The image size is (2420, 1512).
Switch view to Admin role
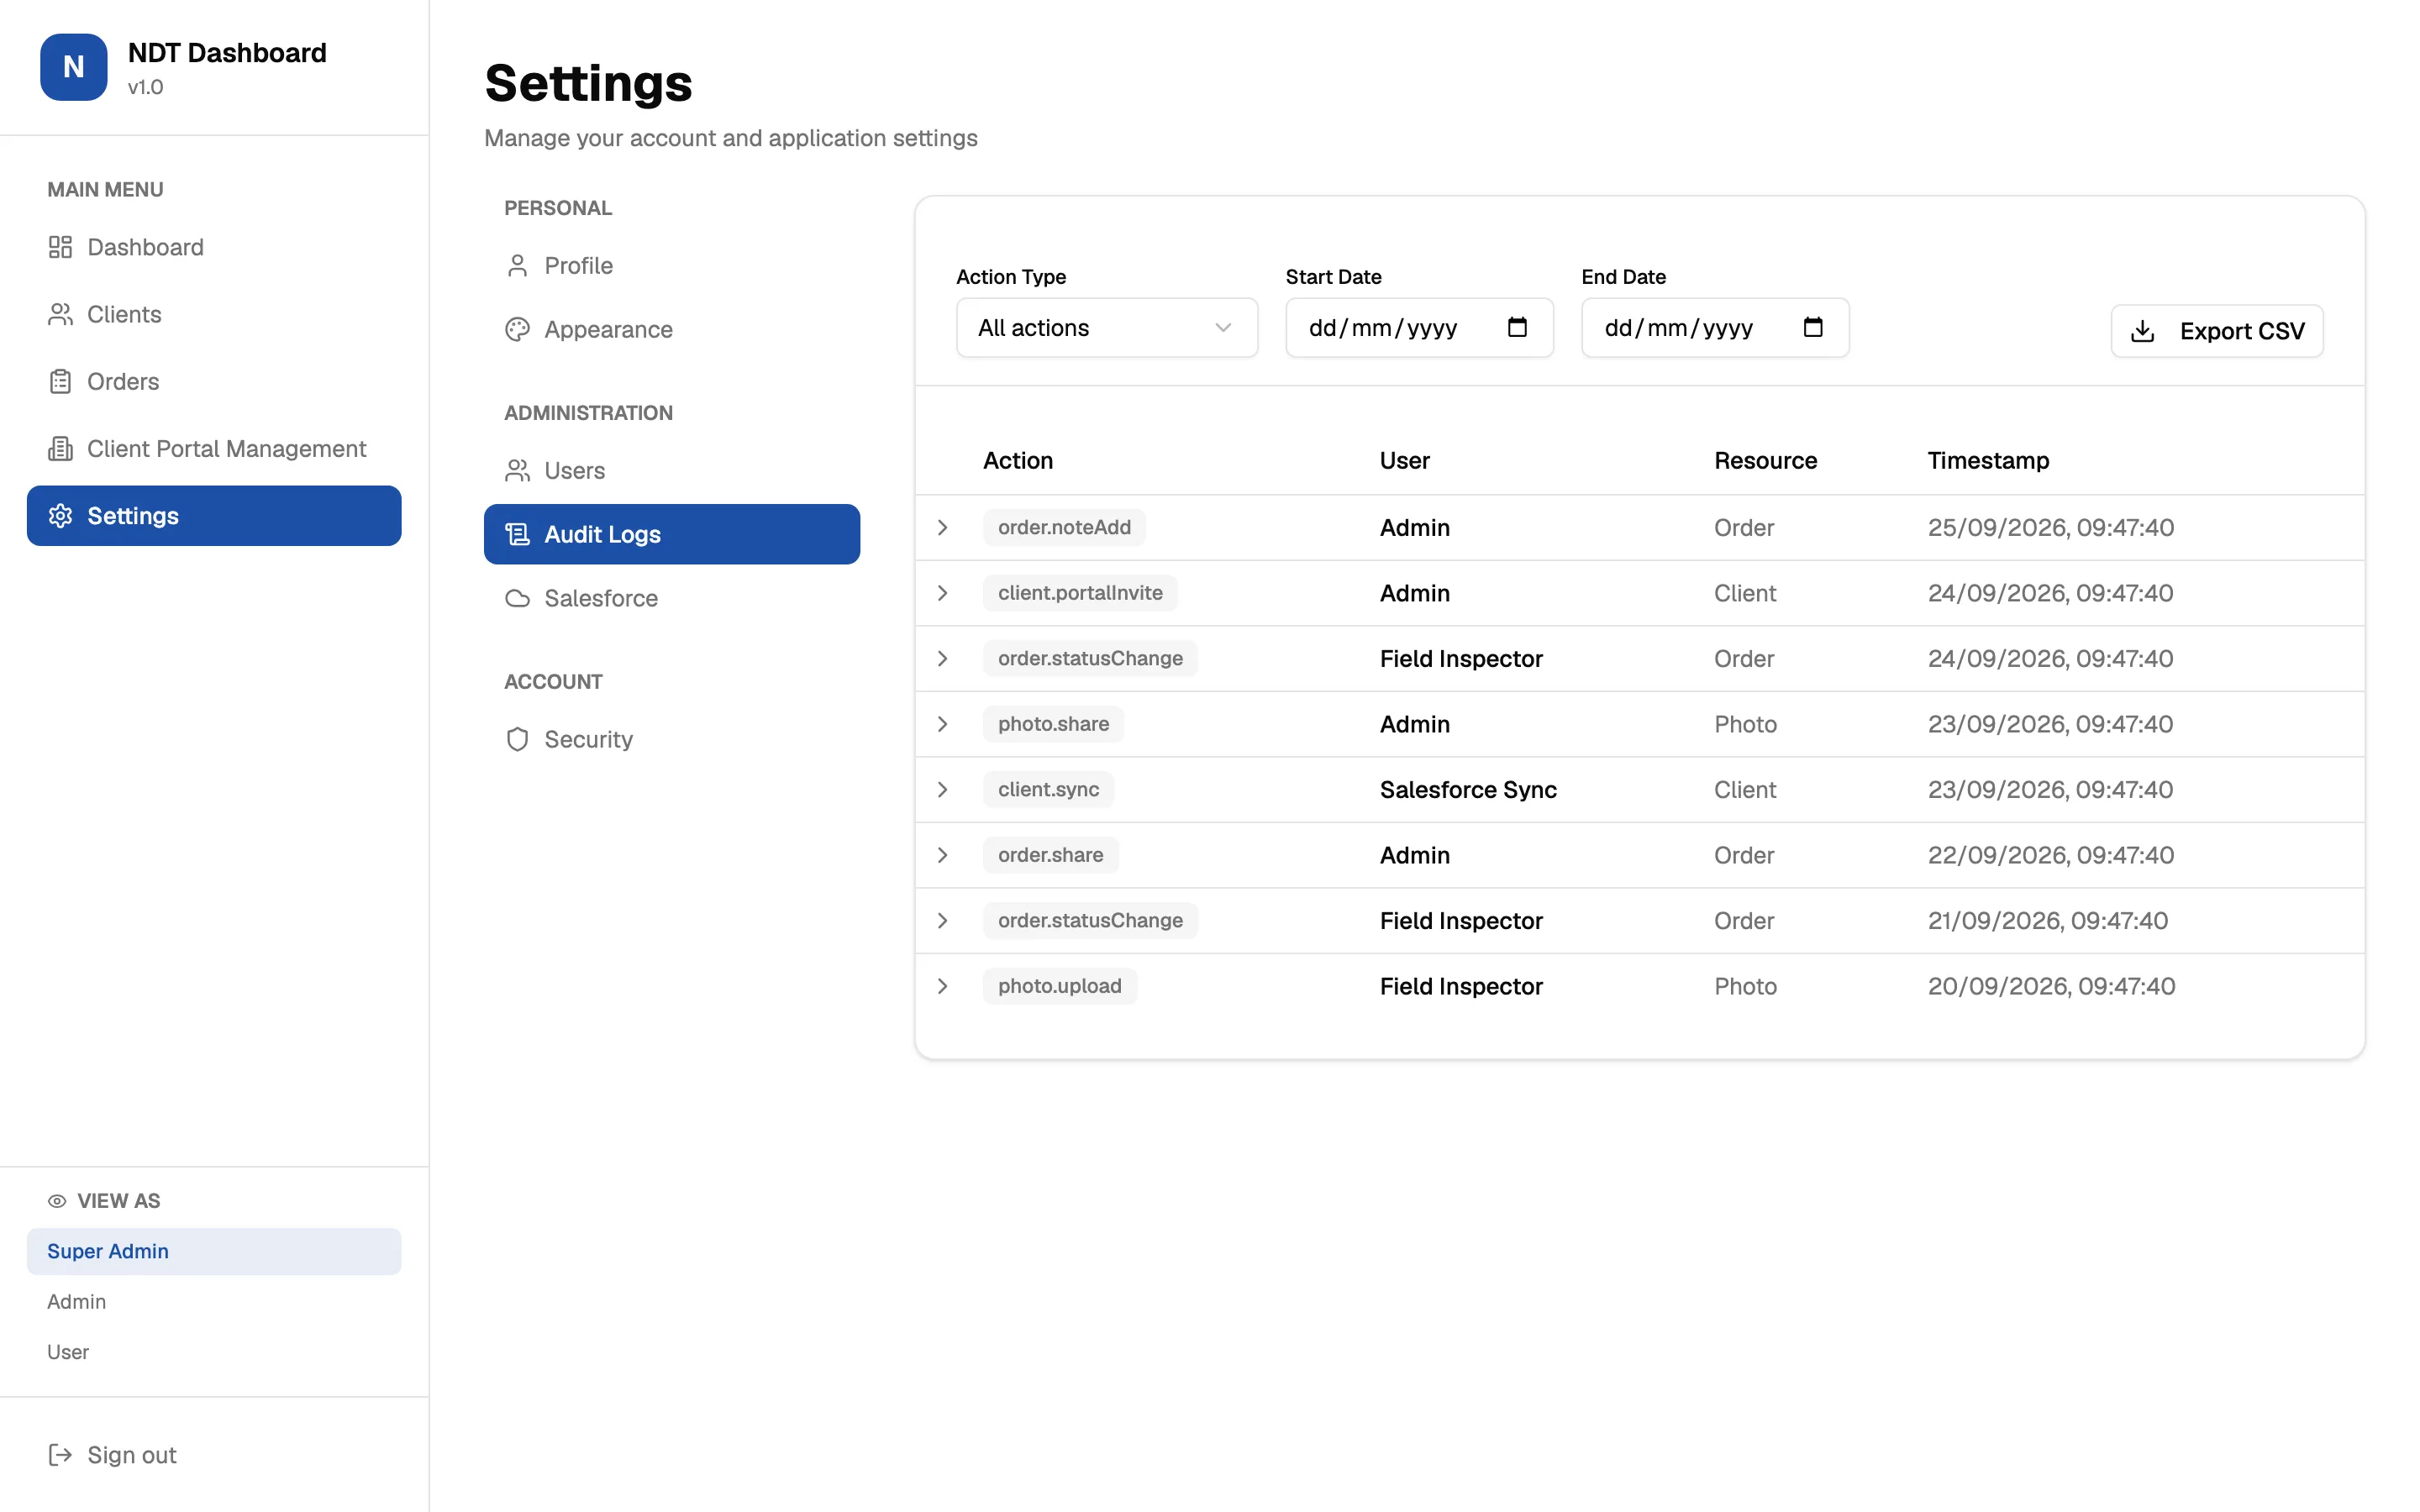point(214,1302)
